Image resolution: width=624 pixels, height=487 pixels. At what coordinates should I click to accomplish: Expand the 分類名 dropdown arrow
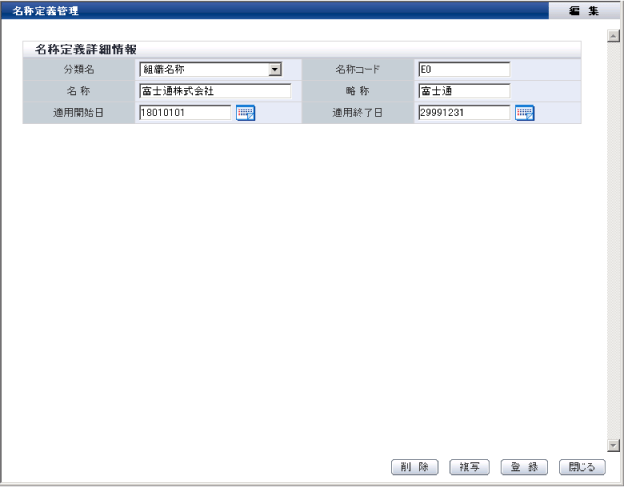click(275, 70)
